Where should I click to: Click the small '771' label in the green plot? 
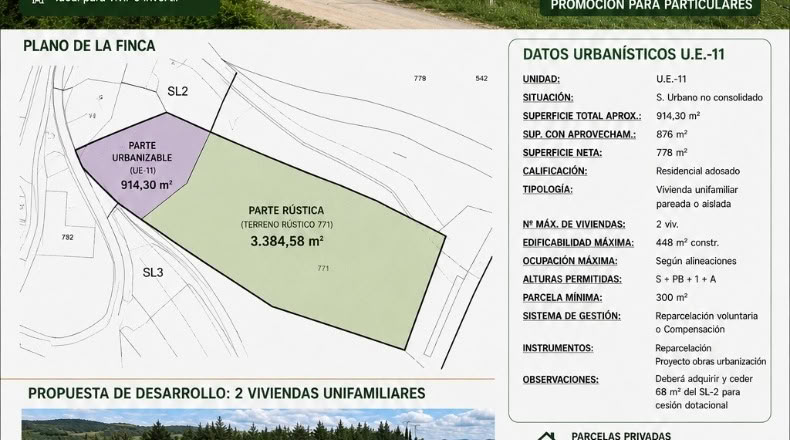[x=323, y=268]
